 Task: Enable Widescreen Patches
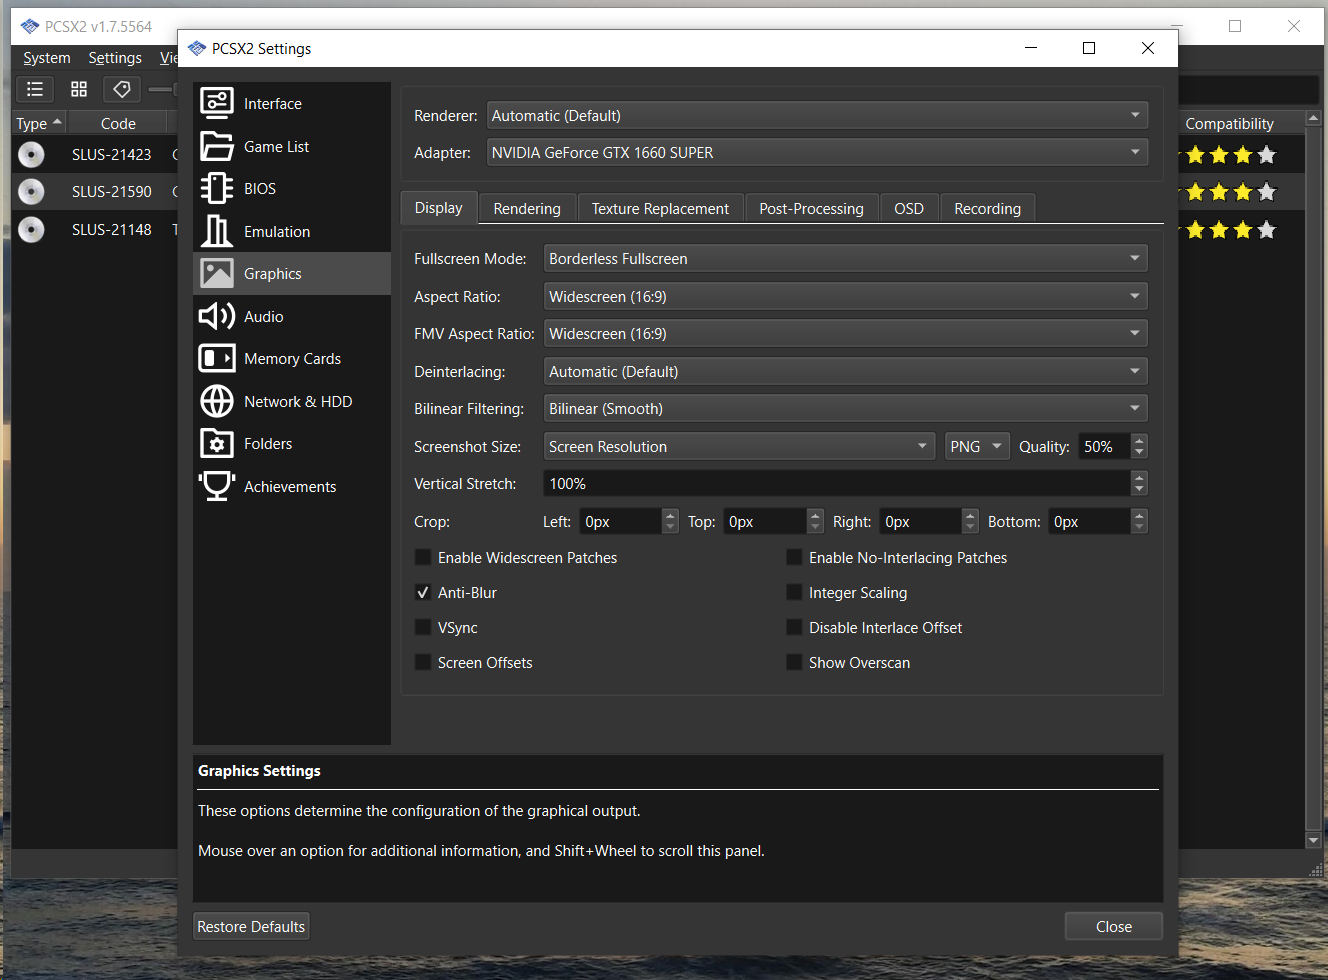point(423,557)
